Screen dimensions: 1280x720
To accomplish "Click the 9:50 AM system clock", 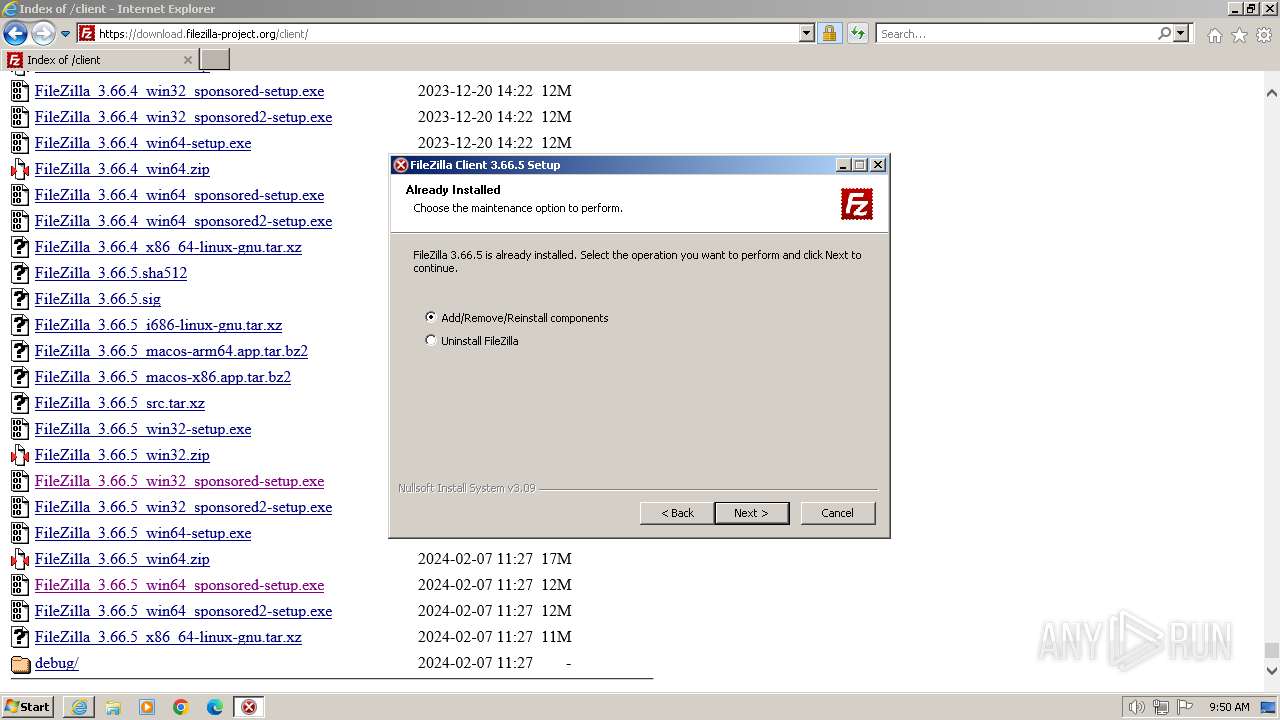I will [1229, 707].
